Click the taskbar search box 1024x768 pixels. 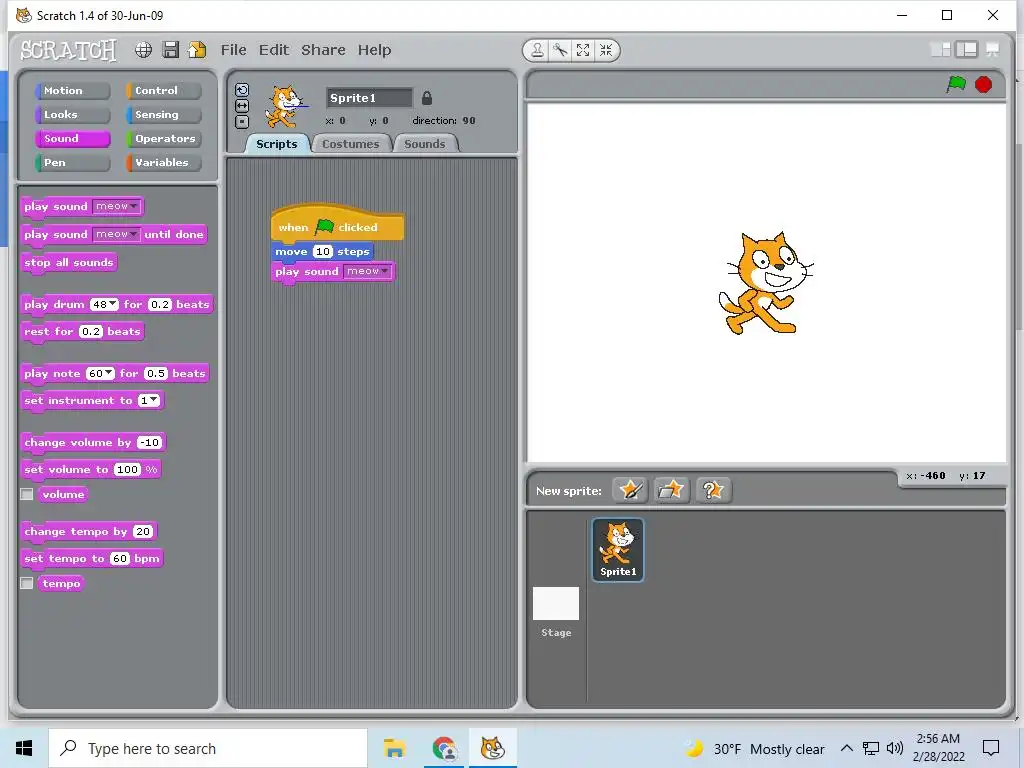pos(208,748)
